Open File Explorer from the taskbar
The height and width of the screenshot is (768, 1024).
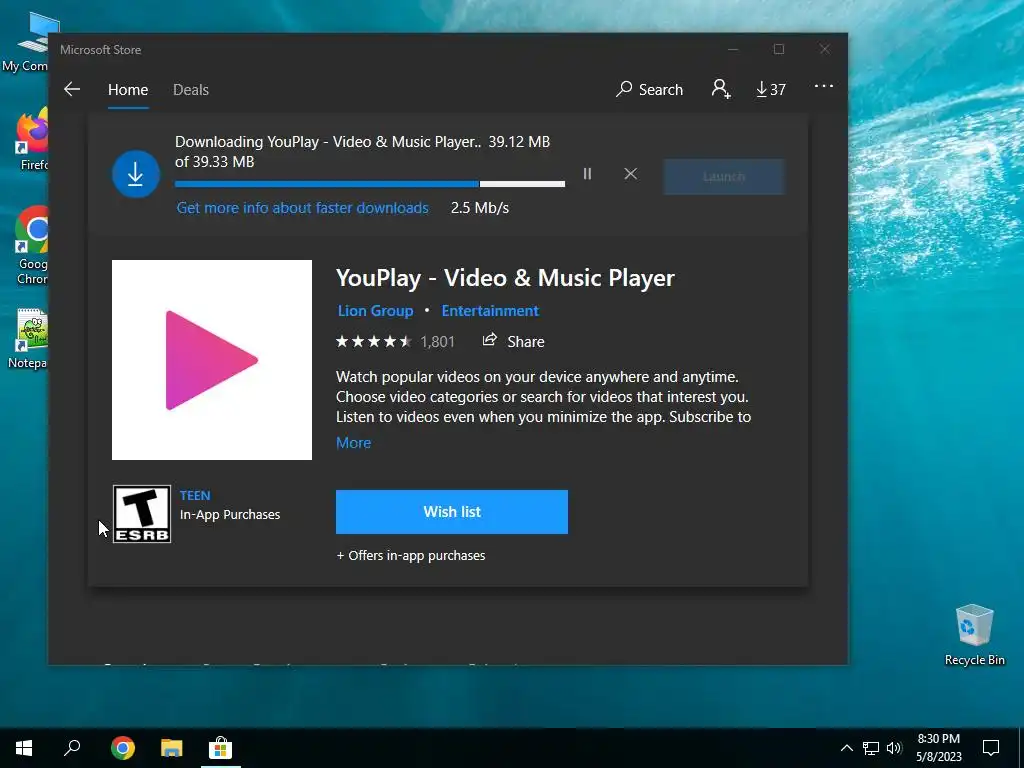[x=172, y=748]
